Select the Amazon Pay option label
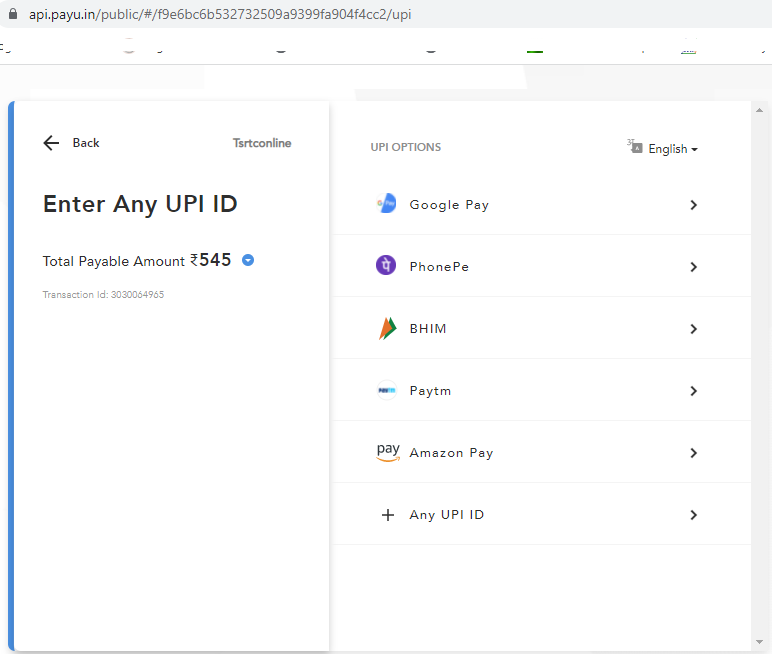Viewport: 772px width, 654px height. coord(451,453)
